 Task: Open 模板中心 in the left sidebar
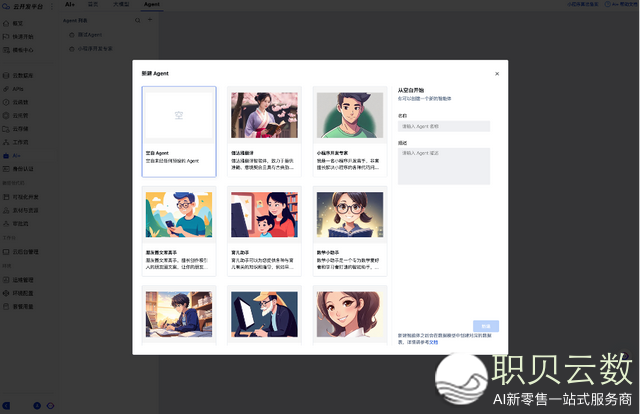22,48
